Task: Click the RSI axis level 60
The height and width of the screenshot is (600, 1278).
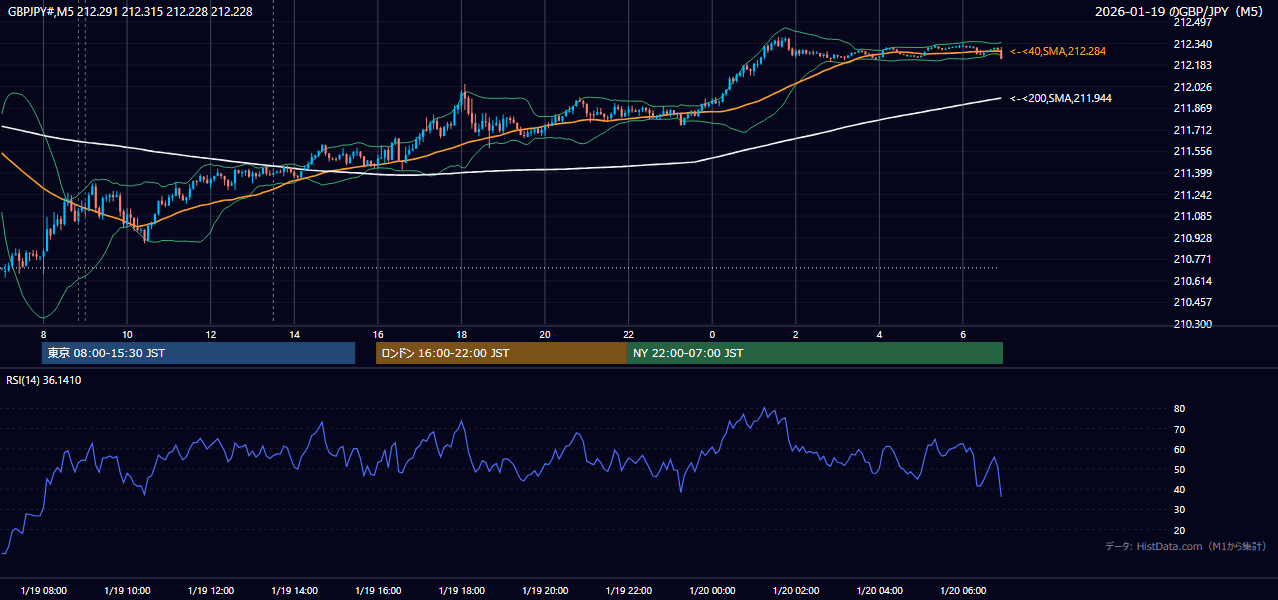Action: (1179, 449)
